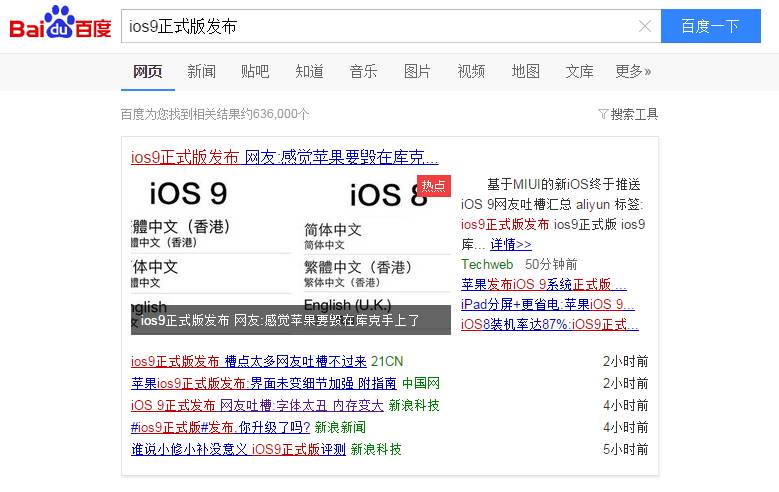The image size is (779, 492).
Task: Switch to the 新闻 tab
Action: tap(201, 72)
